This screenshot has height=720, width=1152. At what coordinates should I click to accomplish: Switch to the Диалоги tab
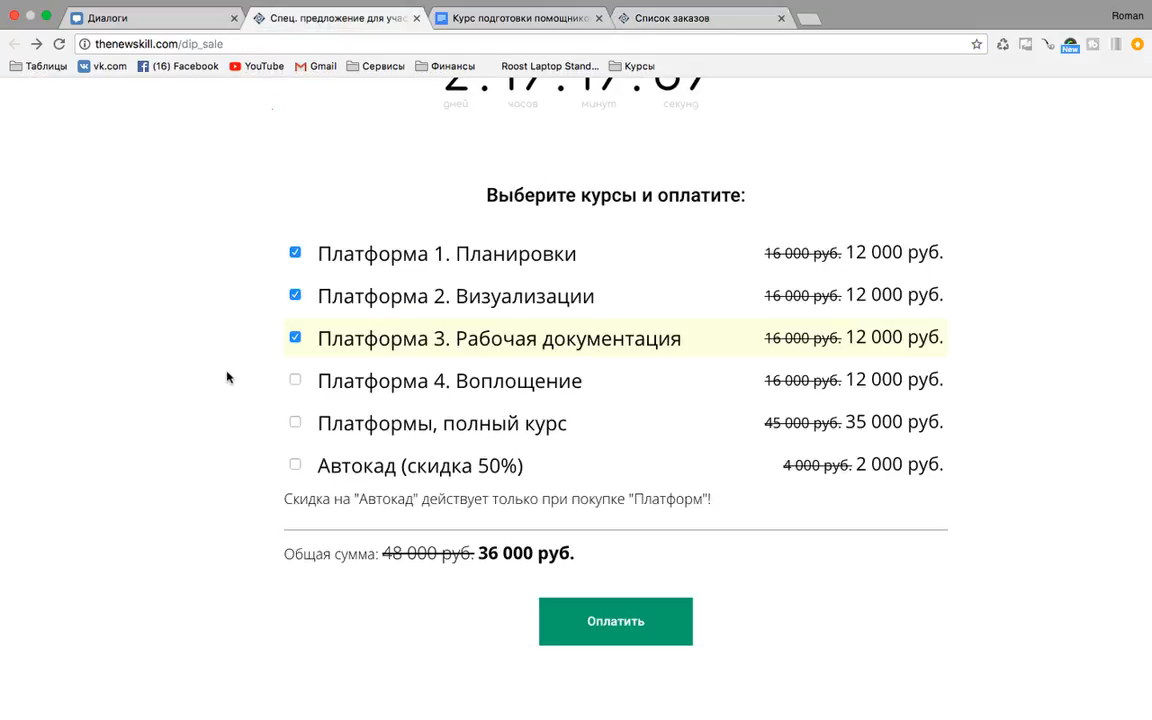coord(150,18)
